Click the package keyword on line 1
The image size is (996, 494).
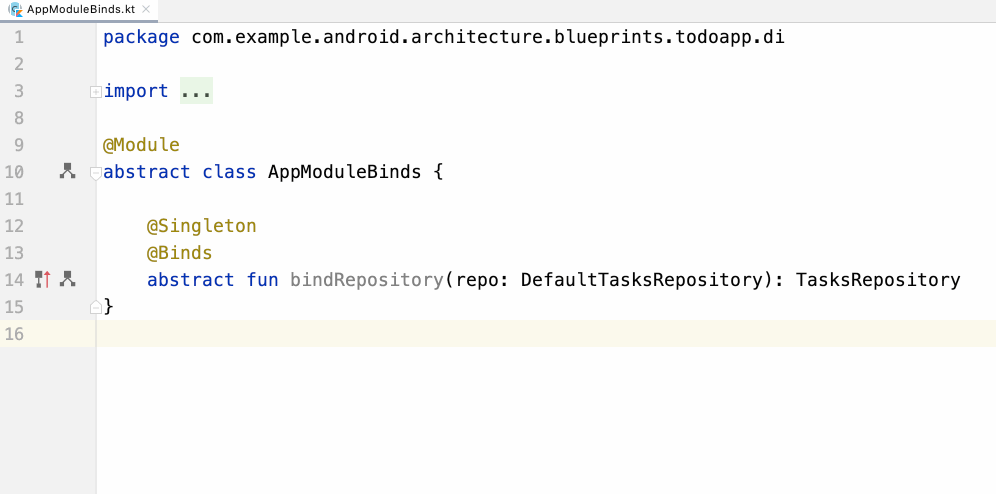(x=141, y=38)
